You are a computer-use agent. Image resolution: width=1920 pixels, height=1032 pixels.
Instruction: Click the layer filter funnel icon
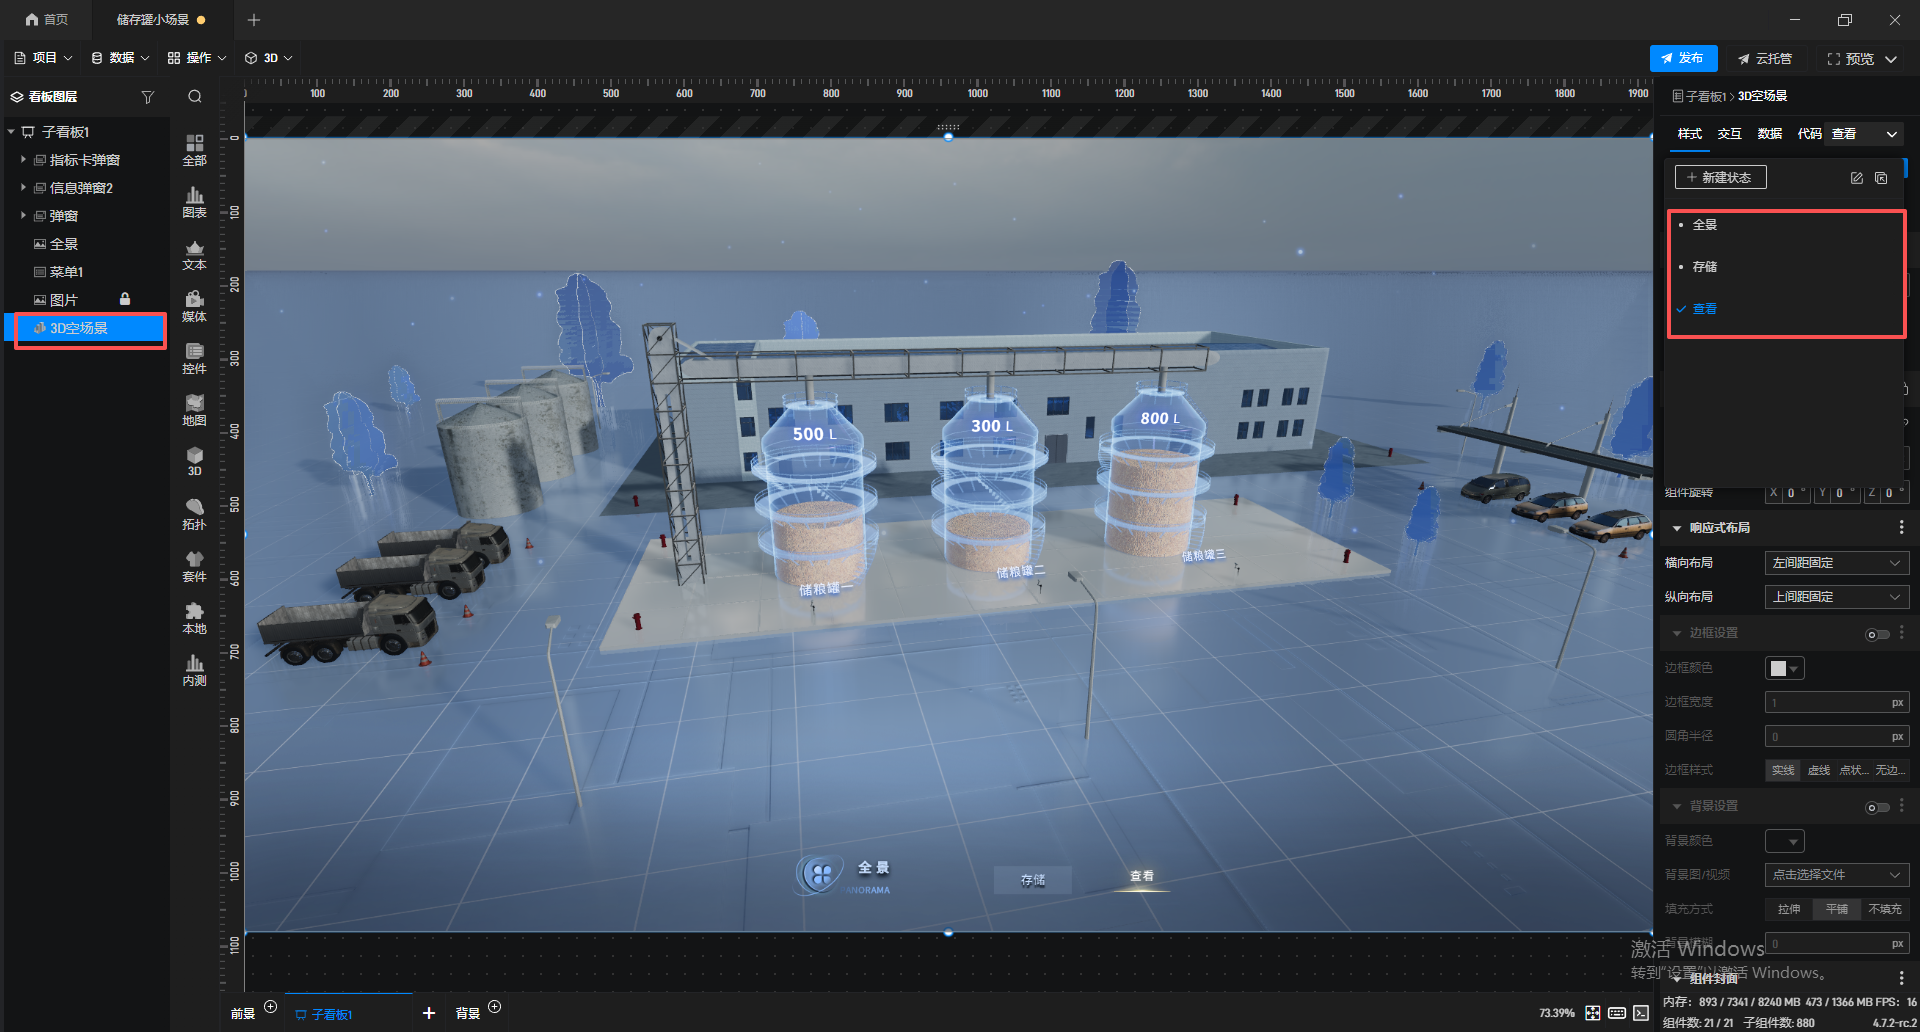(x=148, y=97)
